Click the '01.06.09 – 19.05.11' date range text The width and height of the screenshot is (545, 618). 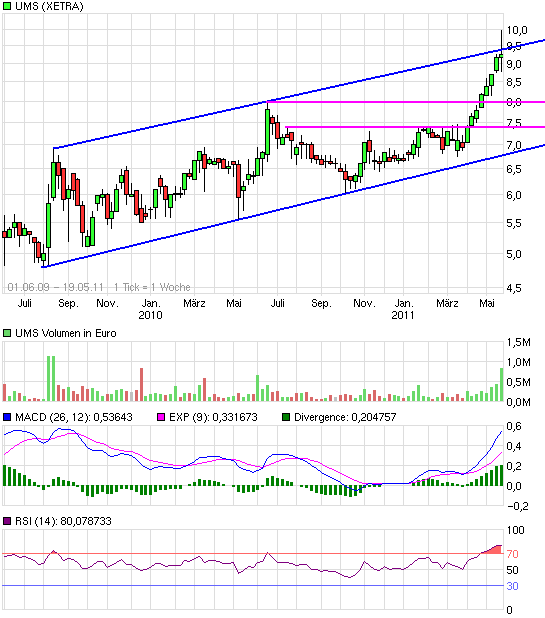56,287
